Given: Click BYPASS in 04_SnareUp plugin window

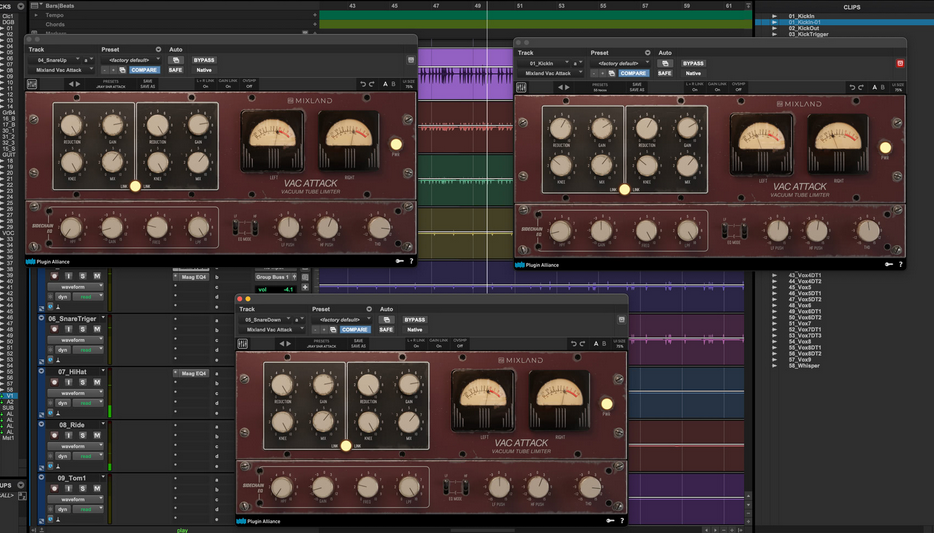Looking at the screenshot, I should (x=204, y=60).
